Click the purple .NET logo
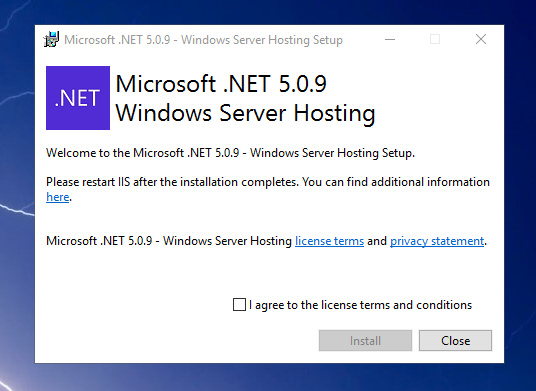Screen dimensions: 536x391 (x=78, y=98)
